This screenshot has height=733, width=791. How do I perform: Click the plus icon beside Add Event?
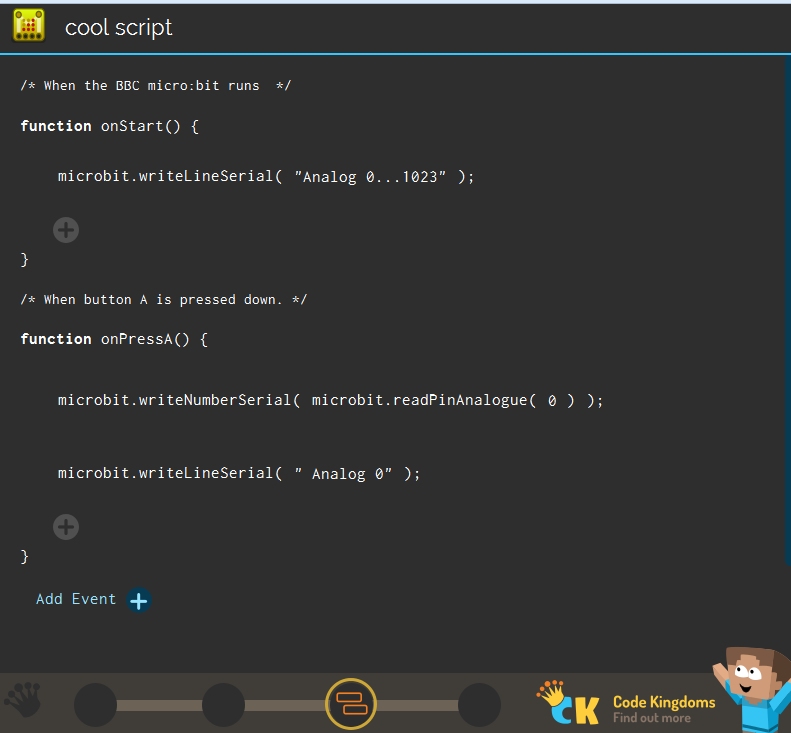pyautogui.click(x=139, y=600)
